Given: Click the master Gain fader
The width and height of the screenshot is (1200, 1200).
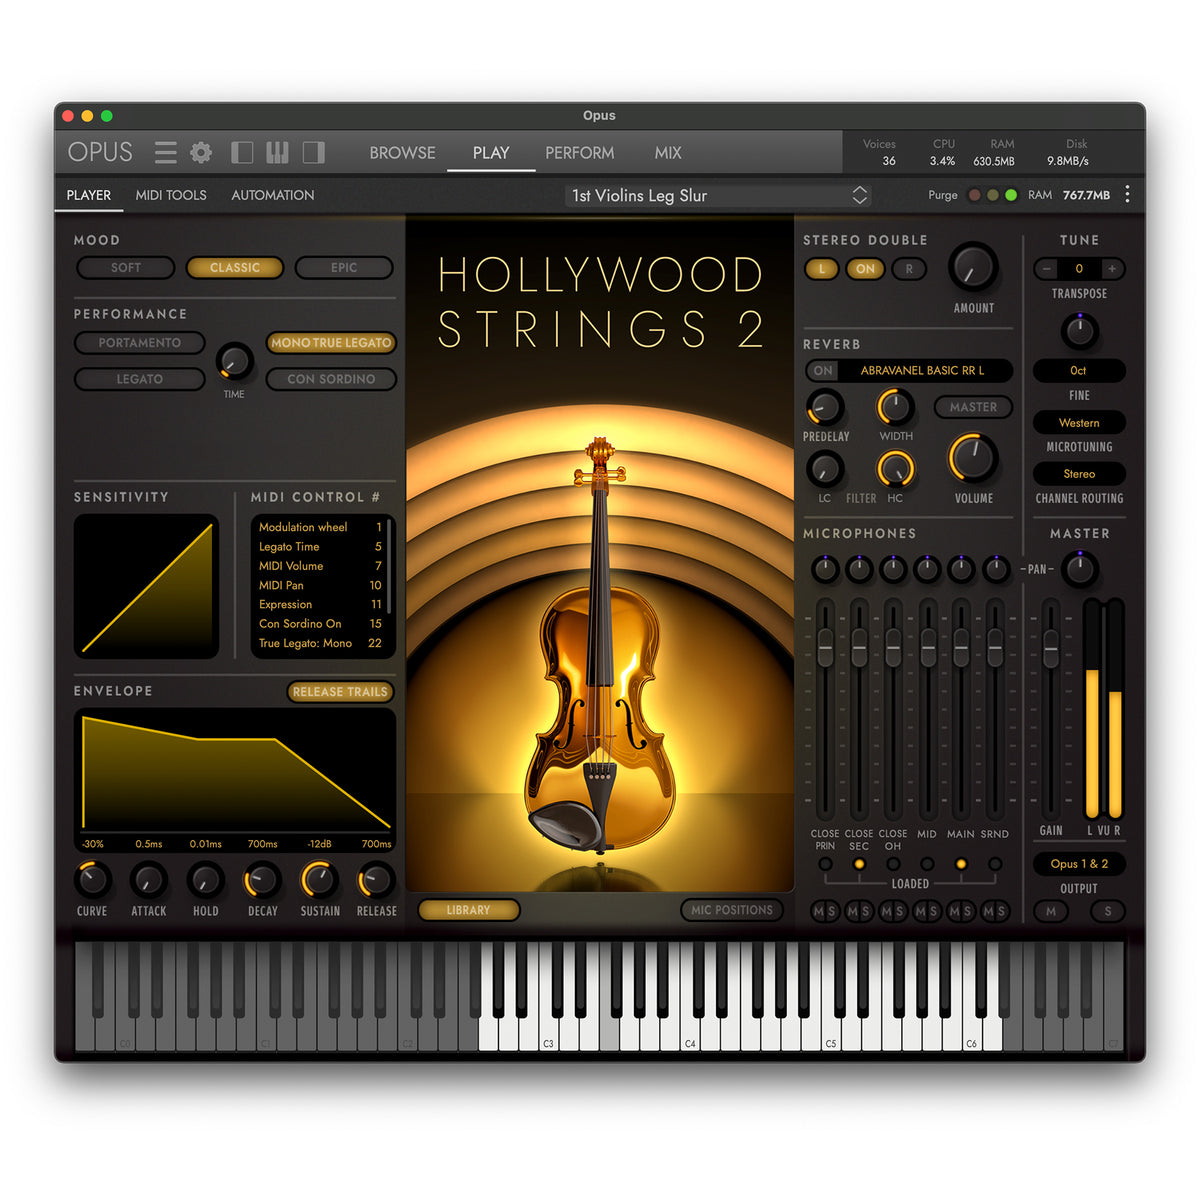Looking at the screenshot, I should [x=1050, y=650].
